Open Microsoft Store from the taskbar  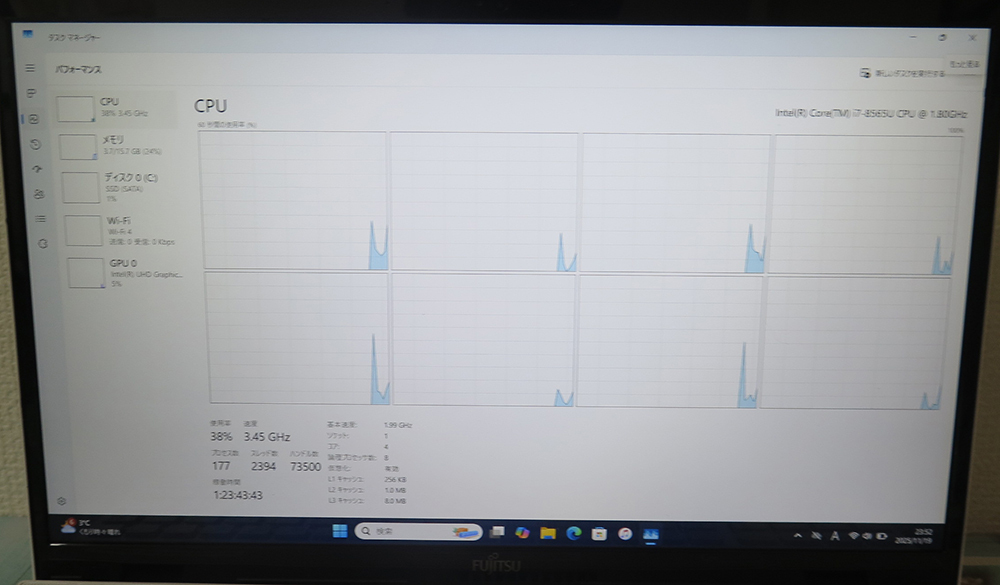(599, 534)
